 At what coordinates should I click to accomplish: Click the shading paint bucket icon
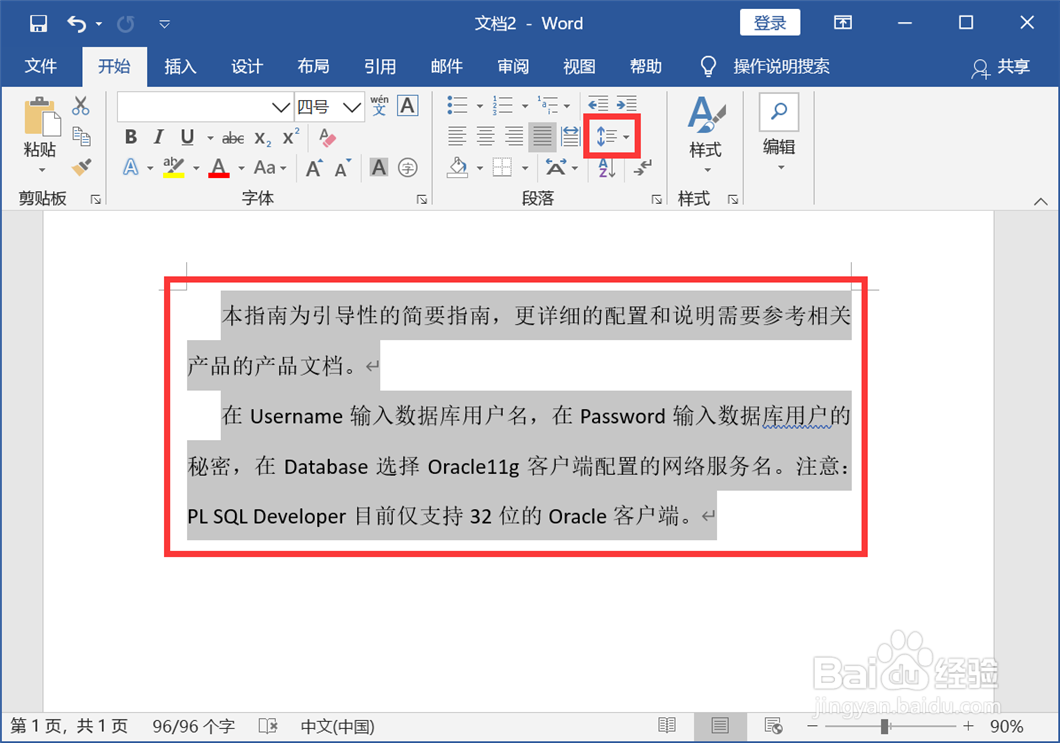pos(458,167)
